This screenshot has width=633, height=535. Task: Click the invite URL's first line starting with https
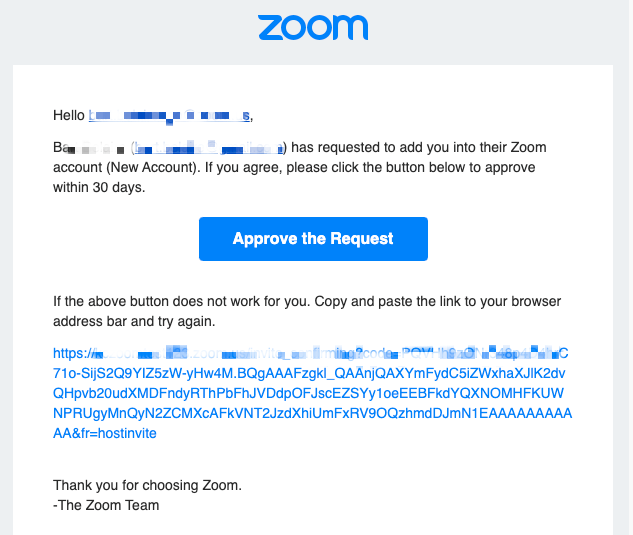310,353
